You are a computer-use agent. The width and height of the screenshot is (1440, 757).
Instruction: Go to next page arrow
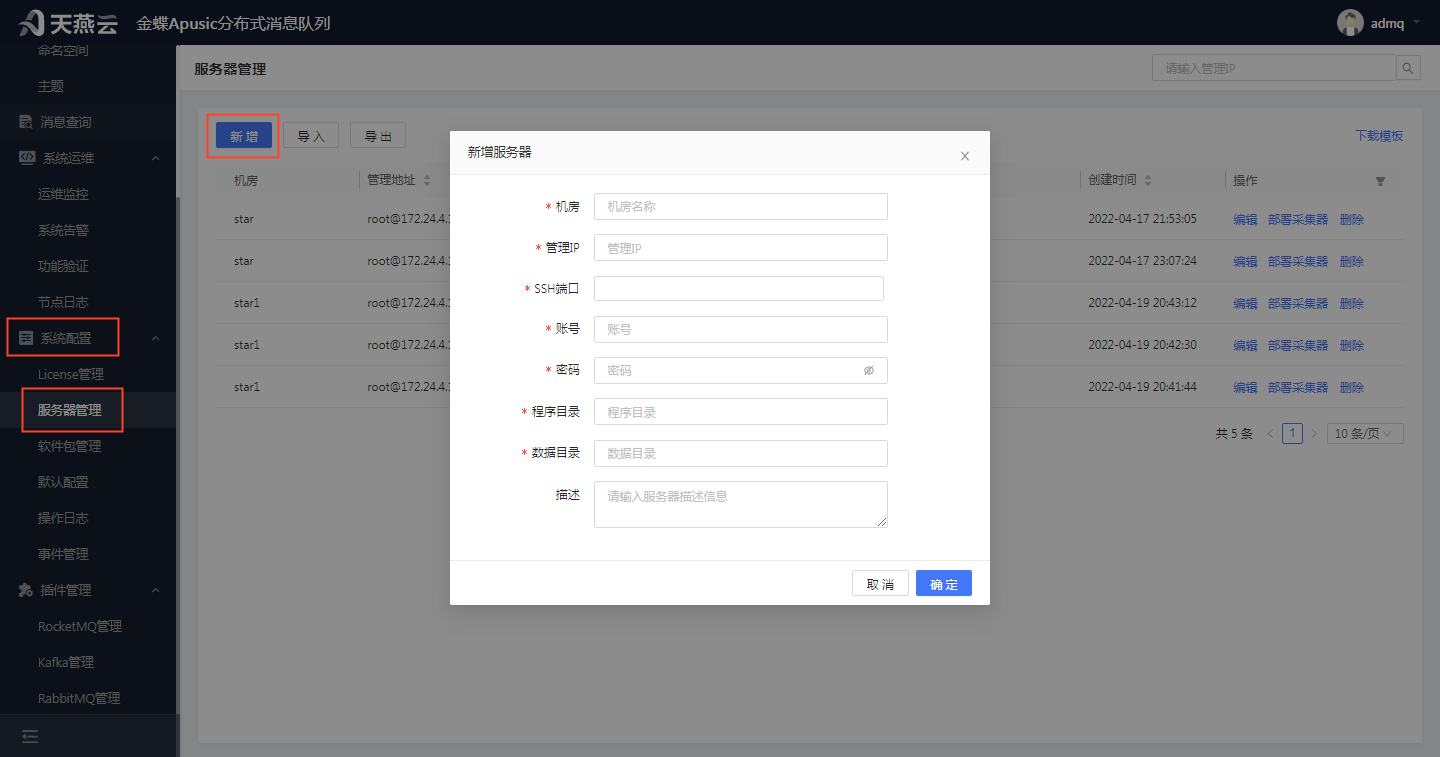pos(1314,434)
